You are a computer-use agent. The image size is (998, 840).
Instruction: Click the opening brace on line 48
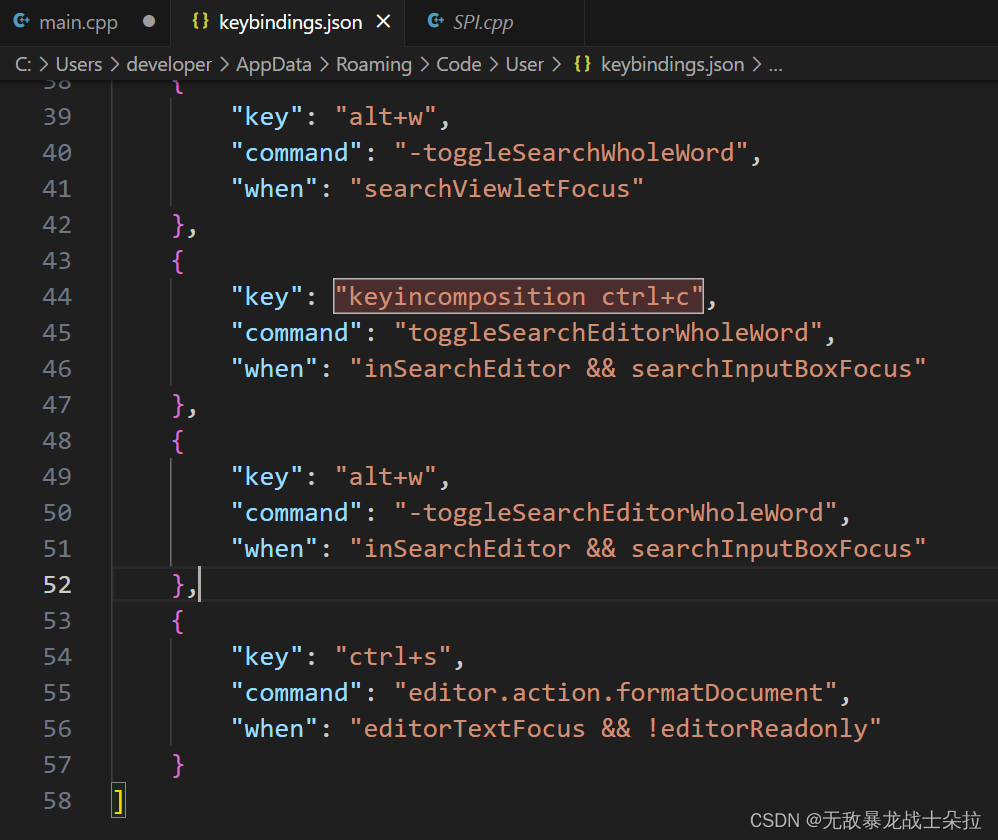(x=178, y=441)
